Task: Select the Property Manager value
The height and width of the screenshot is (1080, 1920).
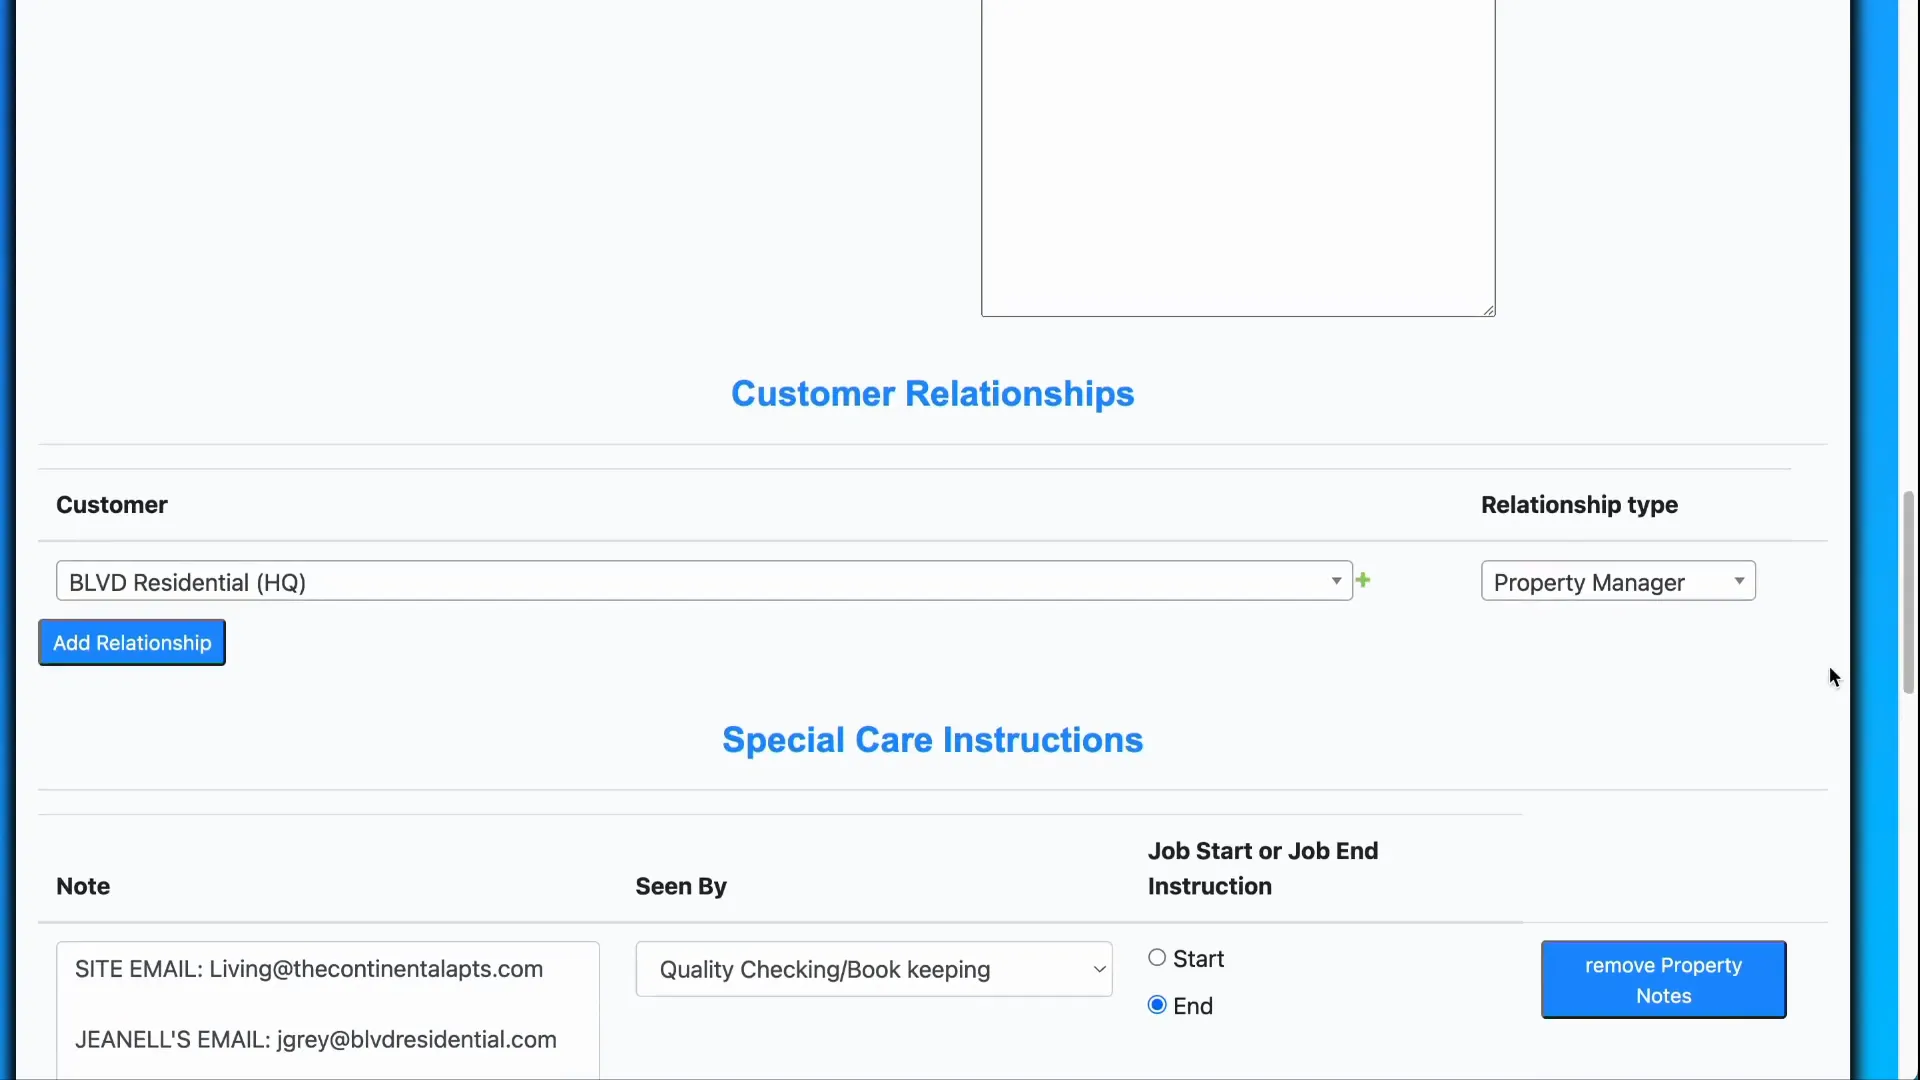Action: coord(1589,581)
